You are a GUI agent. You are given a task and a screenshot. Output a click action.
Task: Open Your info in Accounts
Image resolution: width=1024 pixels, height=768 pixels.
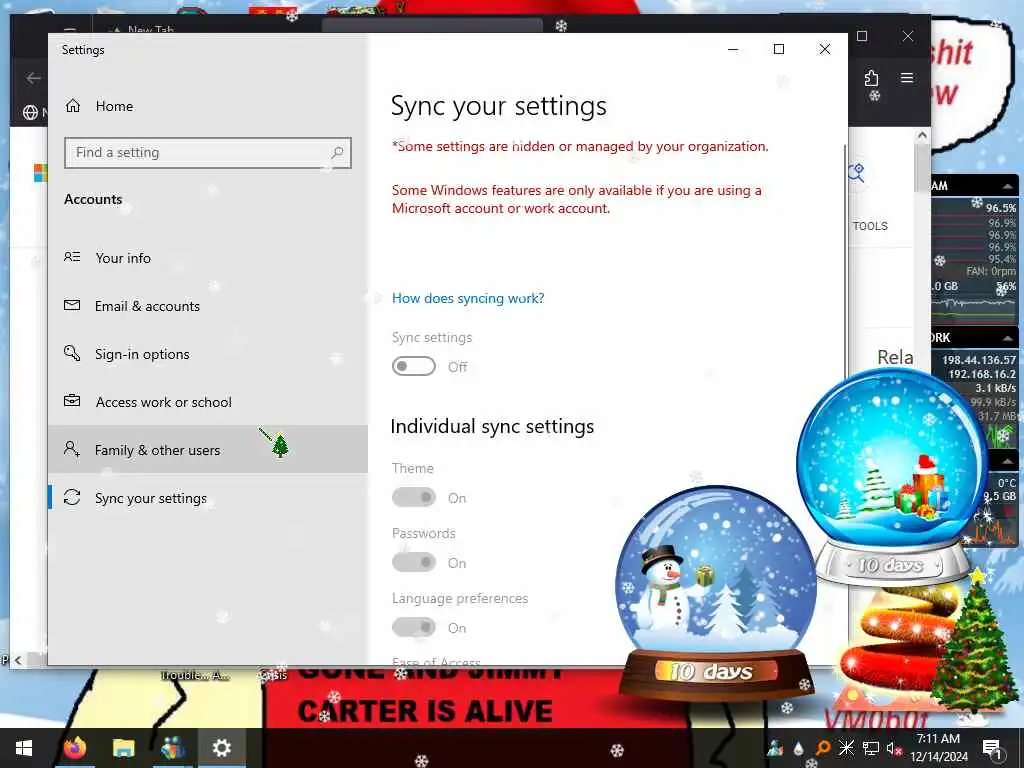pos(208,258)
